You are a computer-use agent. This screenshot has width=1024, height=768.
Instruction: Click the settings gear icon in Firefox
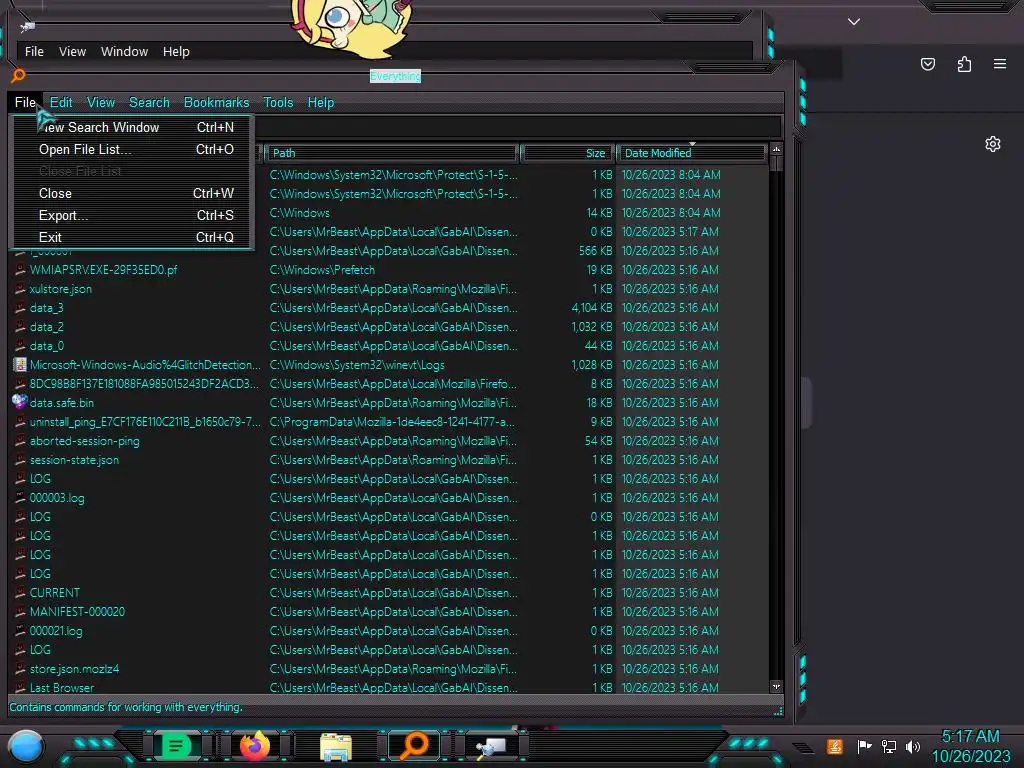(x=993, y=144)
